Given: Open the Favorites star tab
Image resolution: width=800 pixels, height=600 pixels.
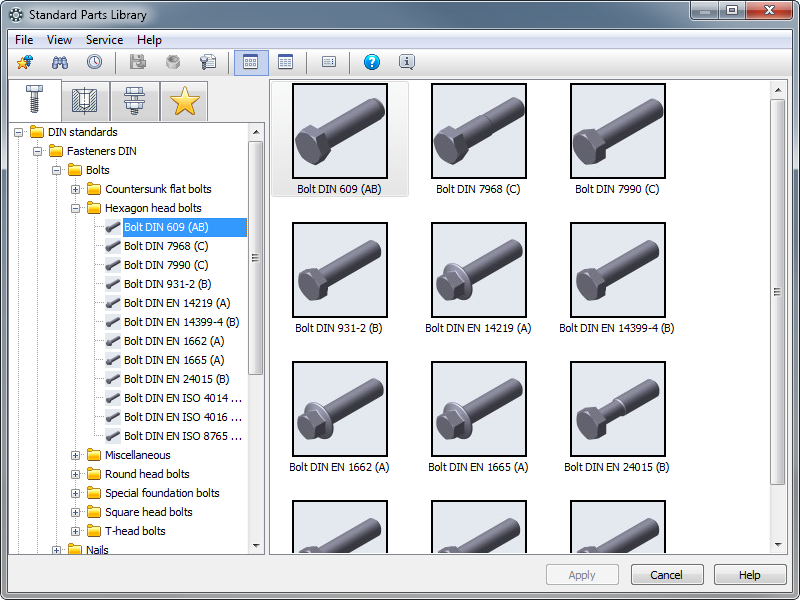Looking at the screenshot, I should [184, 102].
